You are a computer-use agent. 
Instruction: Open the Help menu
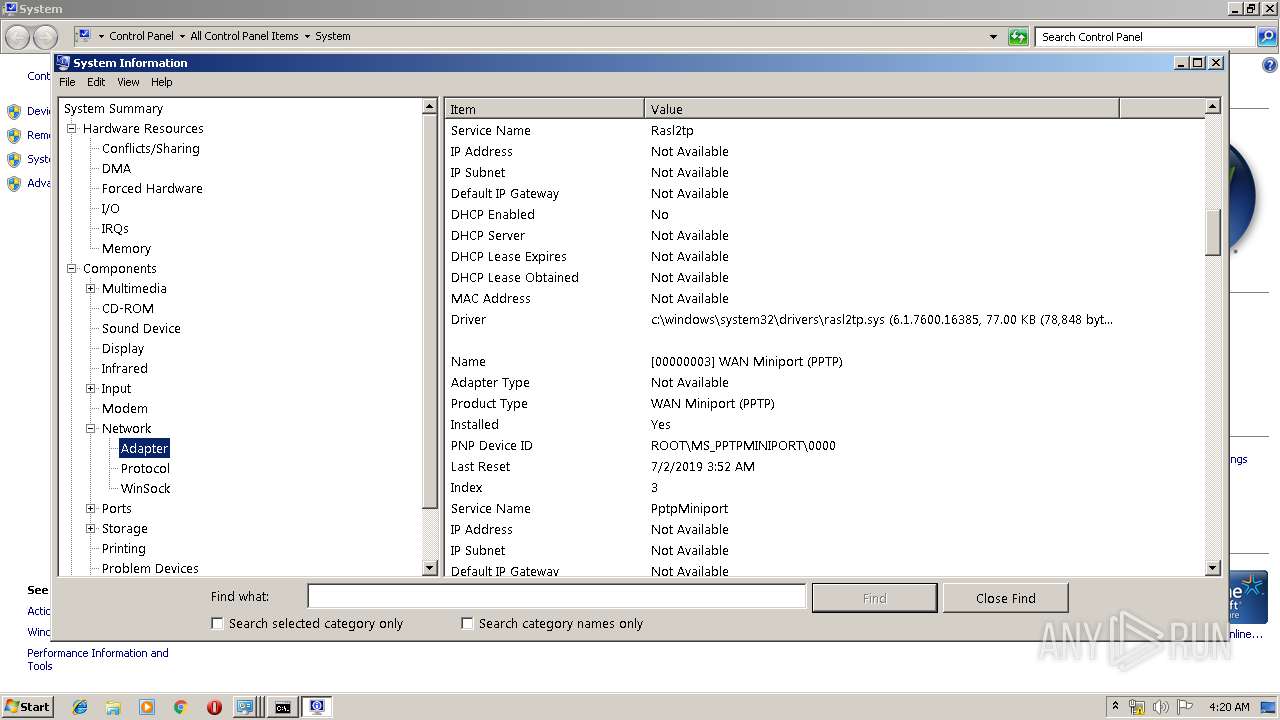(x=162, y=82)
